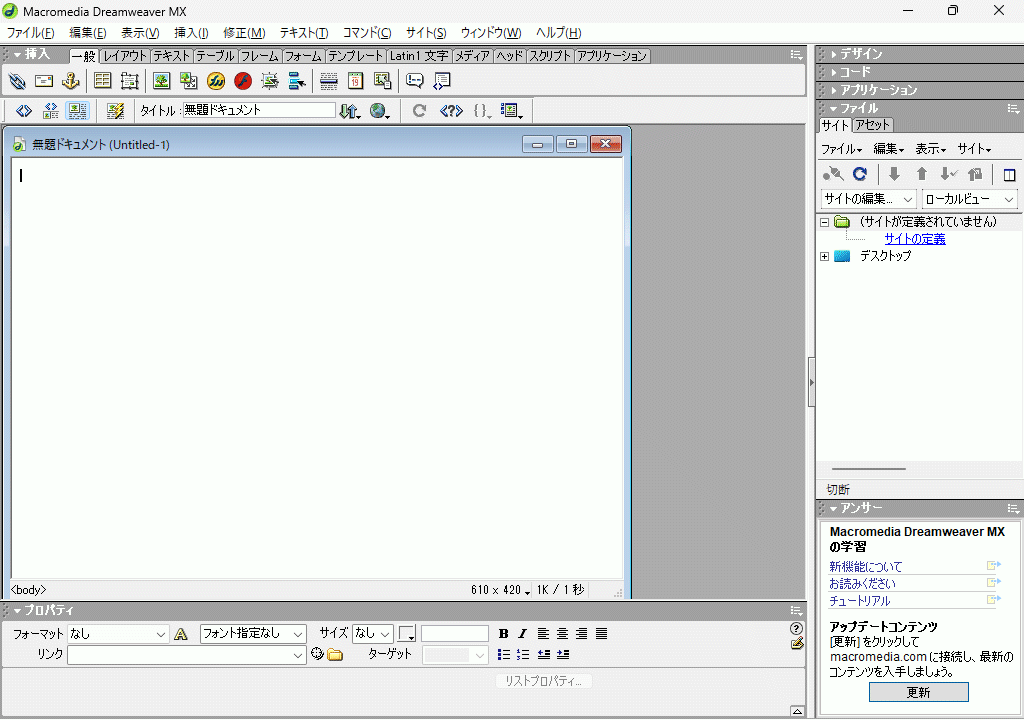Click the サイトの定義 link
This screenshot has height=720, width=1024.
(x=914, y=239)
